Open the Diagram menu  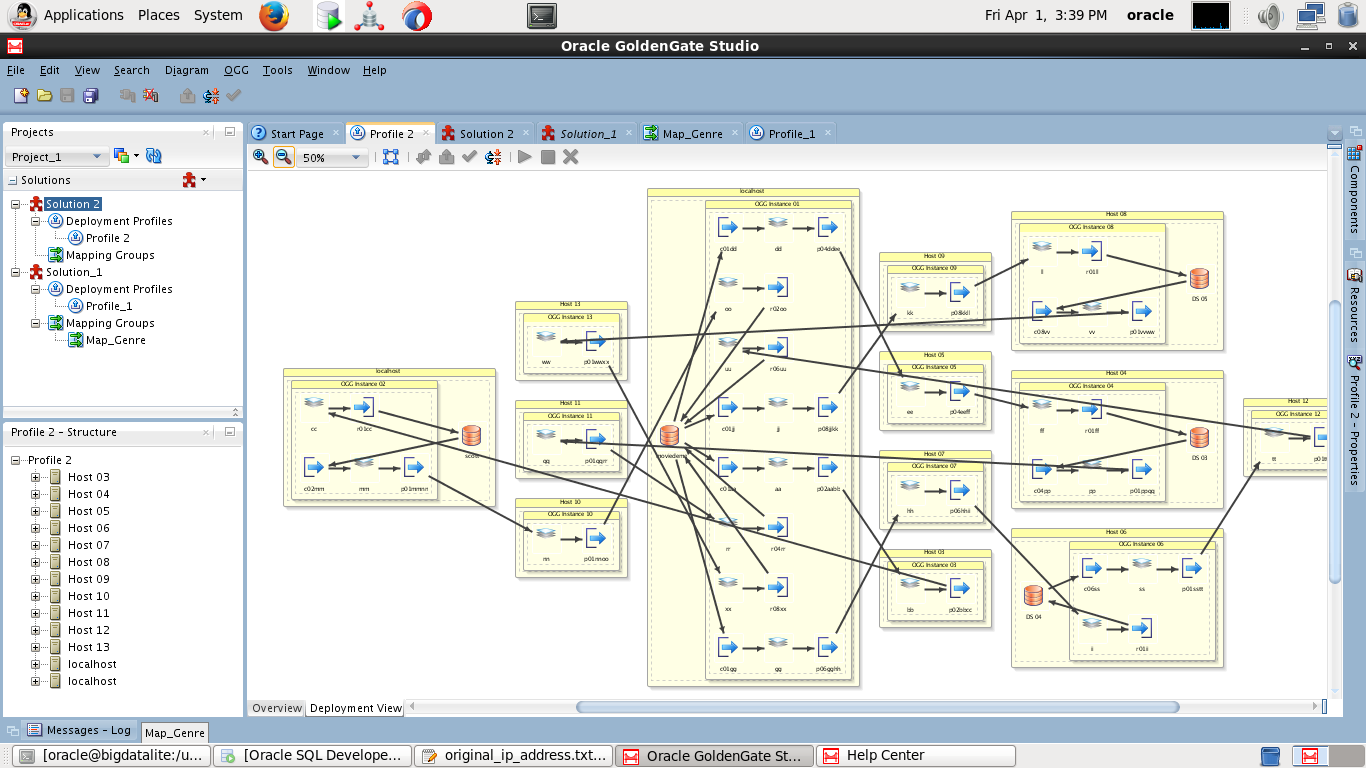point(187,70)
